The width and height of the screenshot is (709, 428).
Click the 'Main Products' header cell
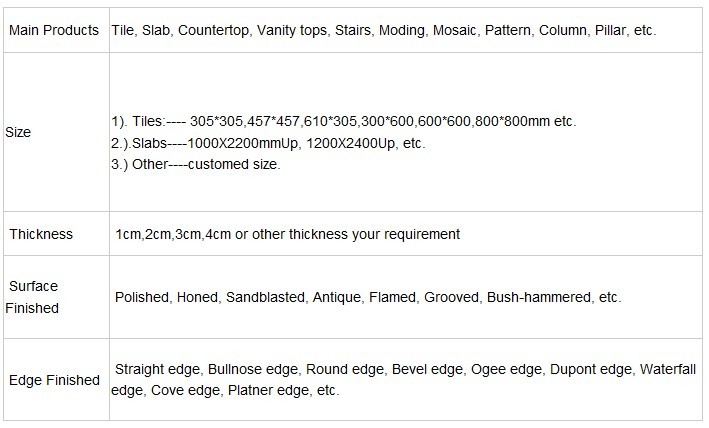pyautogui.click(x=54, y=30)
